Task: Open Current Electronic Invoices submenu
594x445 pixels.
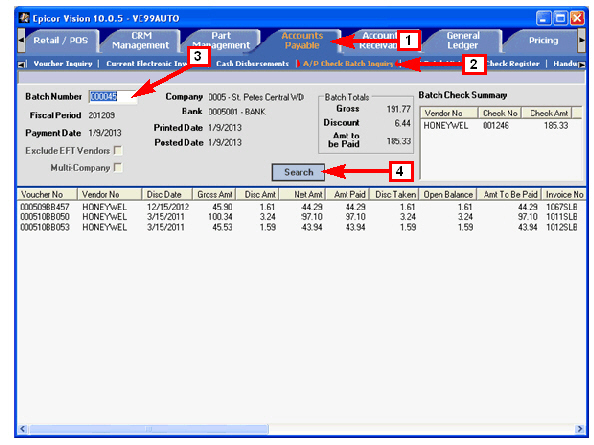Action: [147, 64]
